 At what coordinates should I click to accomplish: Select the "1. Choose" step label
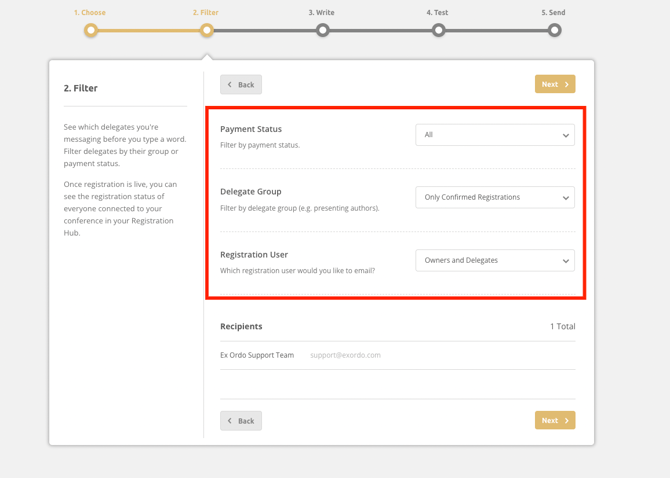(90, 13)
